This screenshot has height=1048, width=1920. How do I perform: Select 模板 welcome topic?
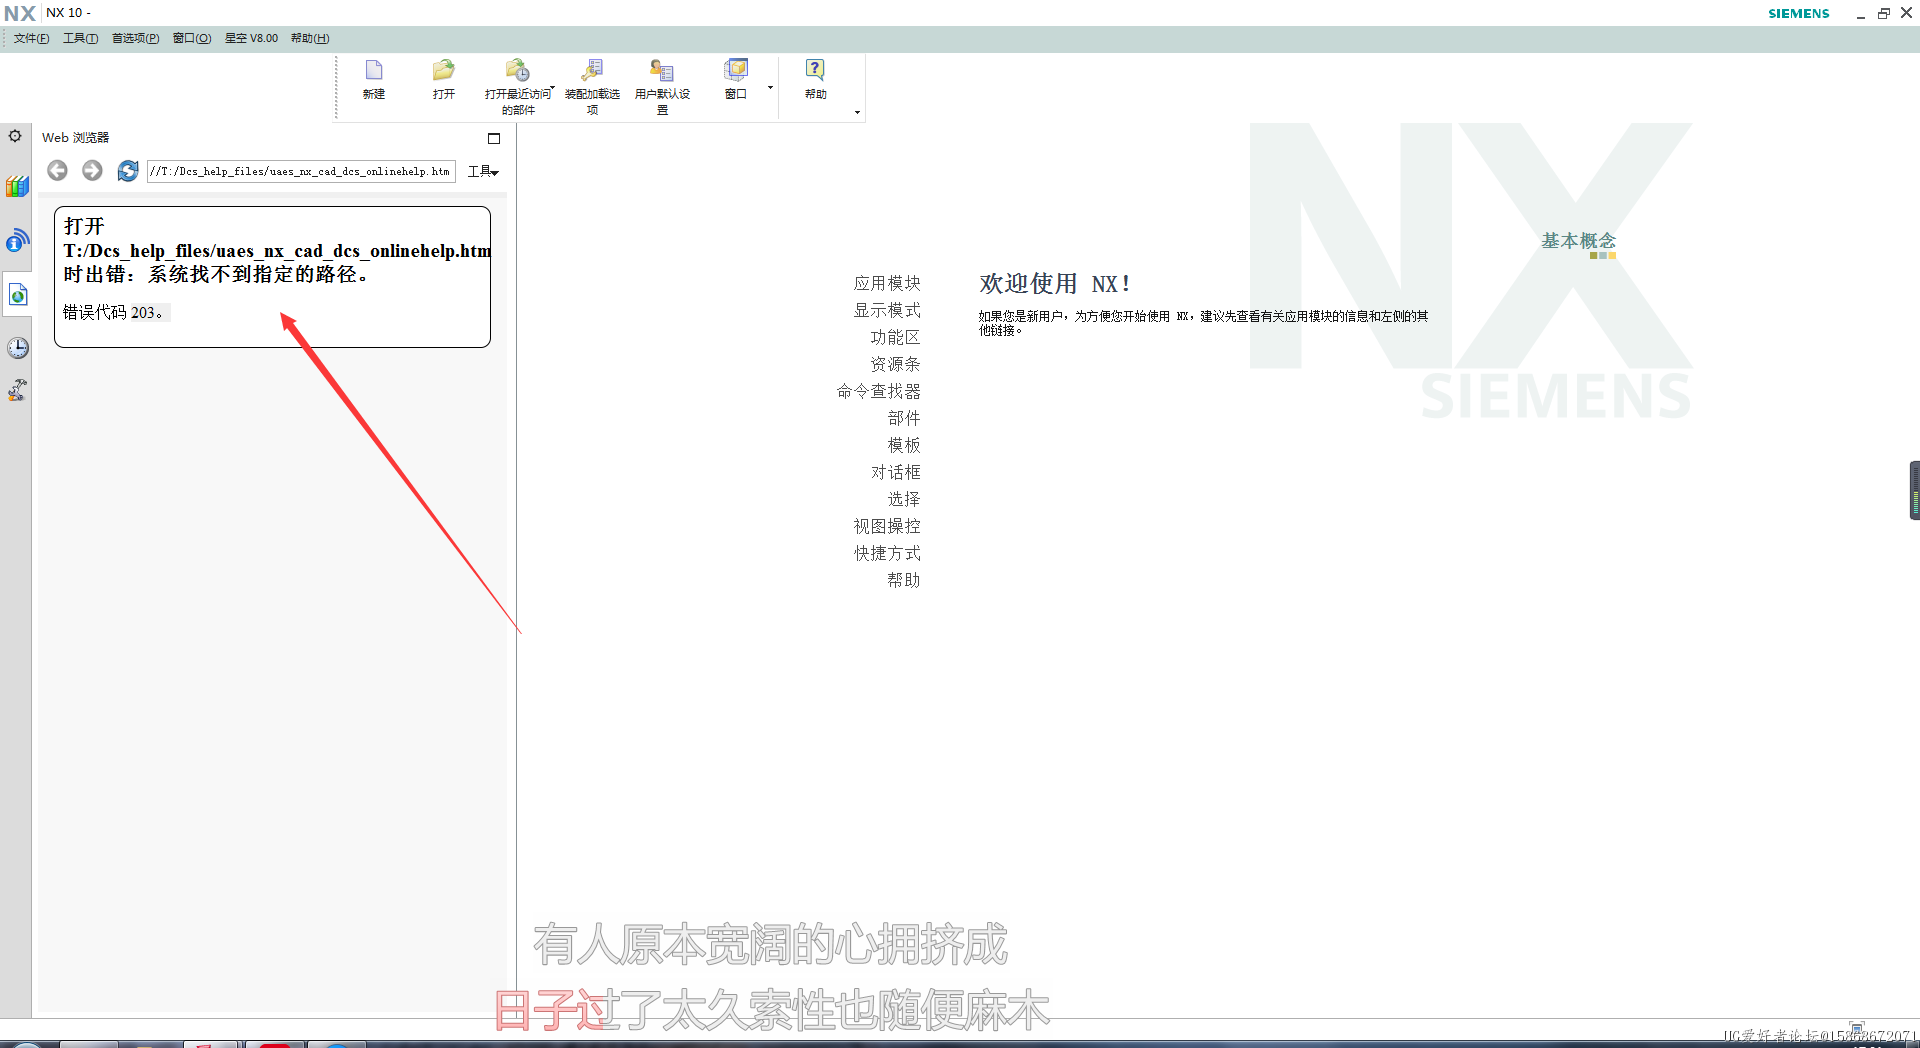click(904, 445)
